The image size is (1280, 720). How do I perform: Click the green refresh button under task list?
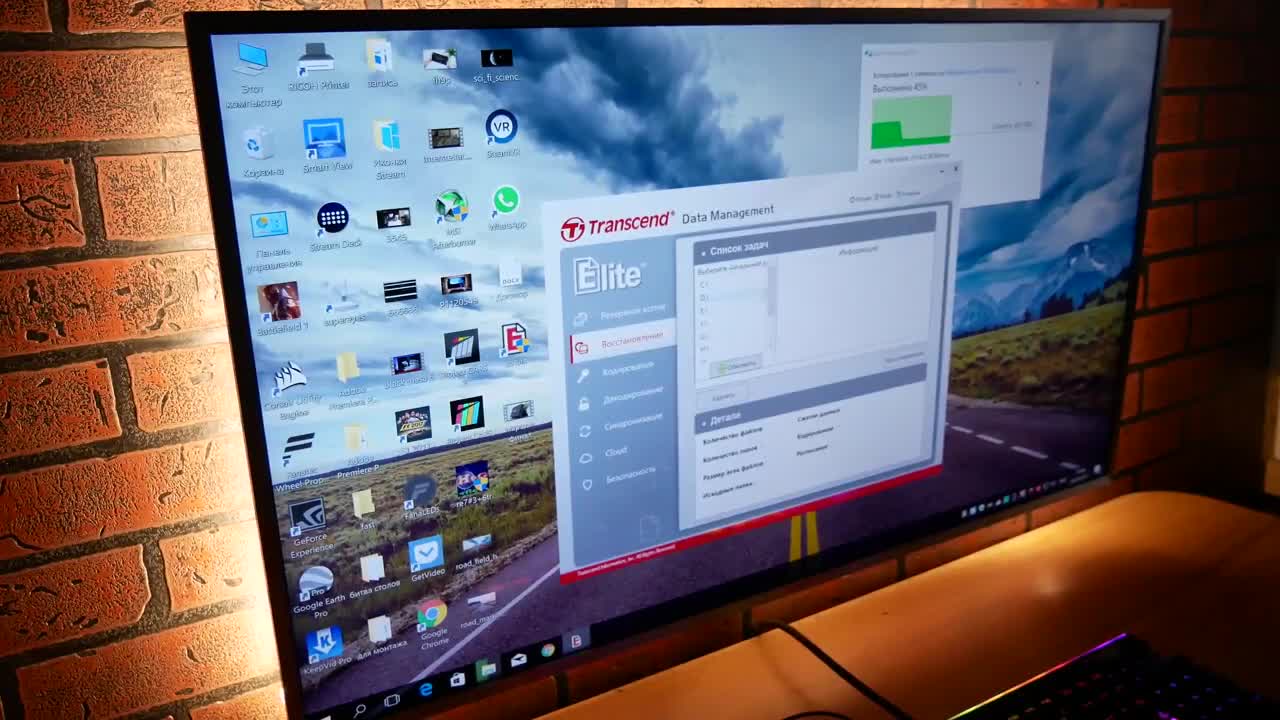[x=735, y=366]
